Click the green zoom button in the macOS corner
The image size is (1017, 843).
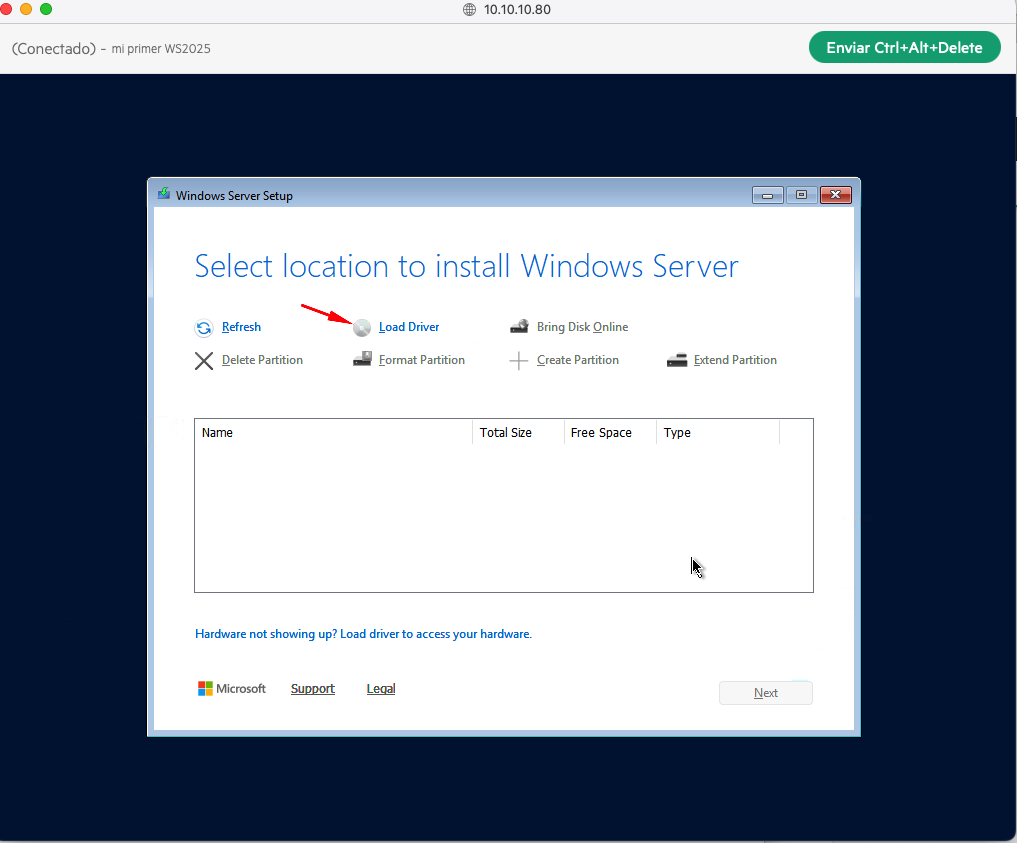tap(45, 8)
